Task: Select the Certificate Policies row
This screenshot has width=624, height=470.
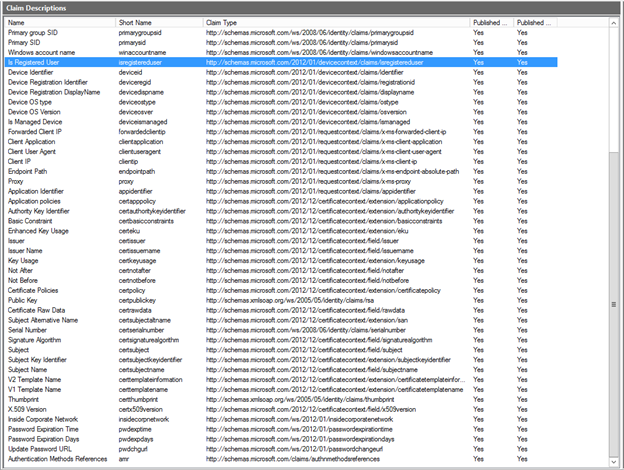Action: click(281, 291)
